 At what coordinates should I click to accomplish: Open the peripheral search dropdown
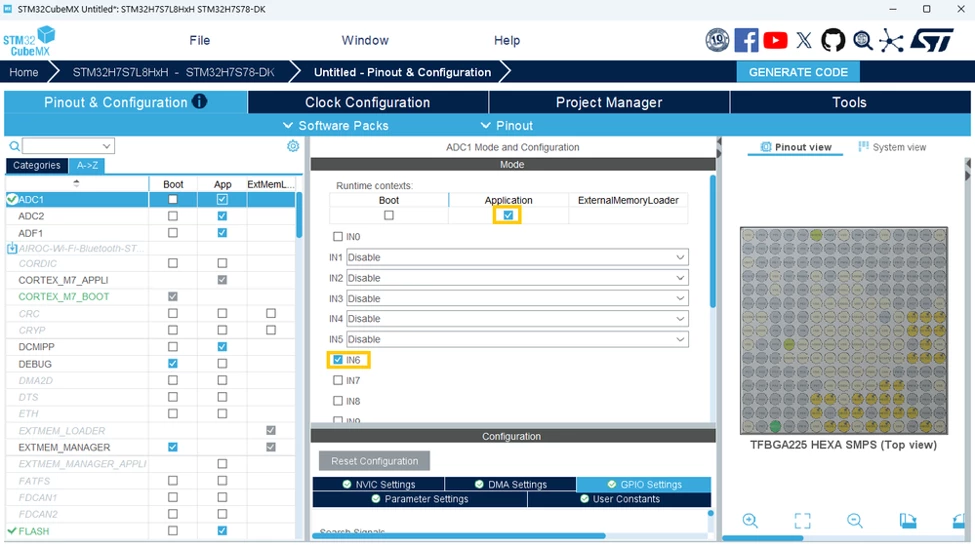click(68, 146)
